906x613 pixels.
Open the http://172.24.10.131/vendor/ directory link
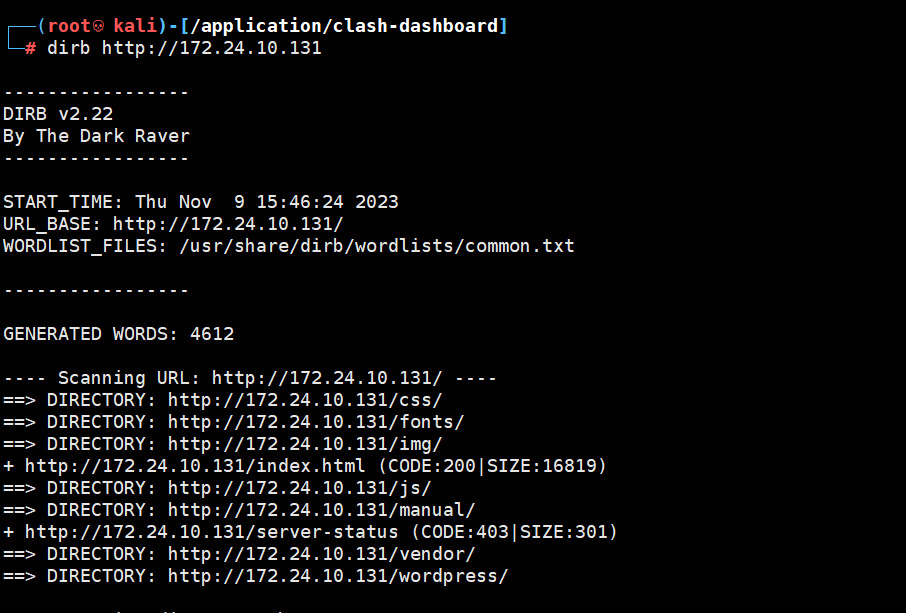pyautogui.click(x=322, y=553)
